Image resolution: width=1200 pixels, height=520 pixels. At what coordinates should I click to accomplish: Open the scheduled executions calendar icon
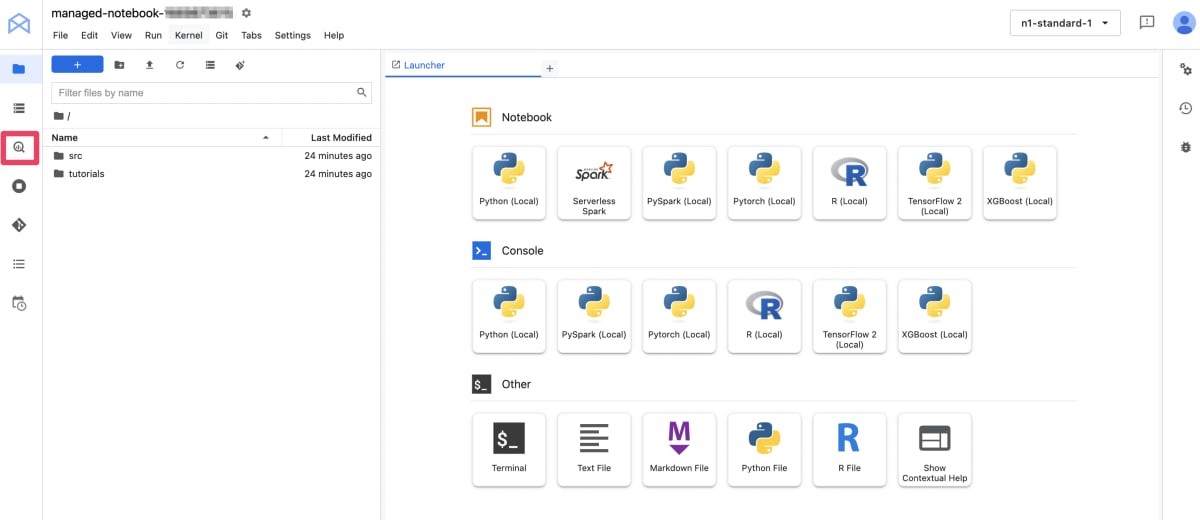tap(19, 303)
